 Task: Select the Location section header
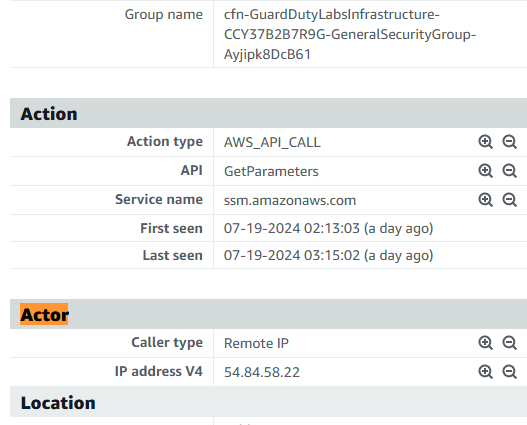click(58, 402)
